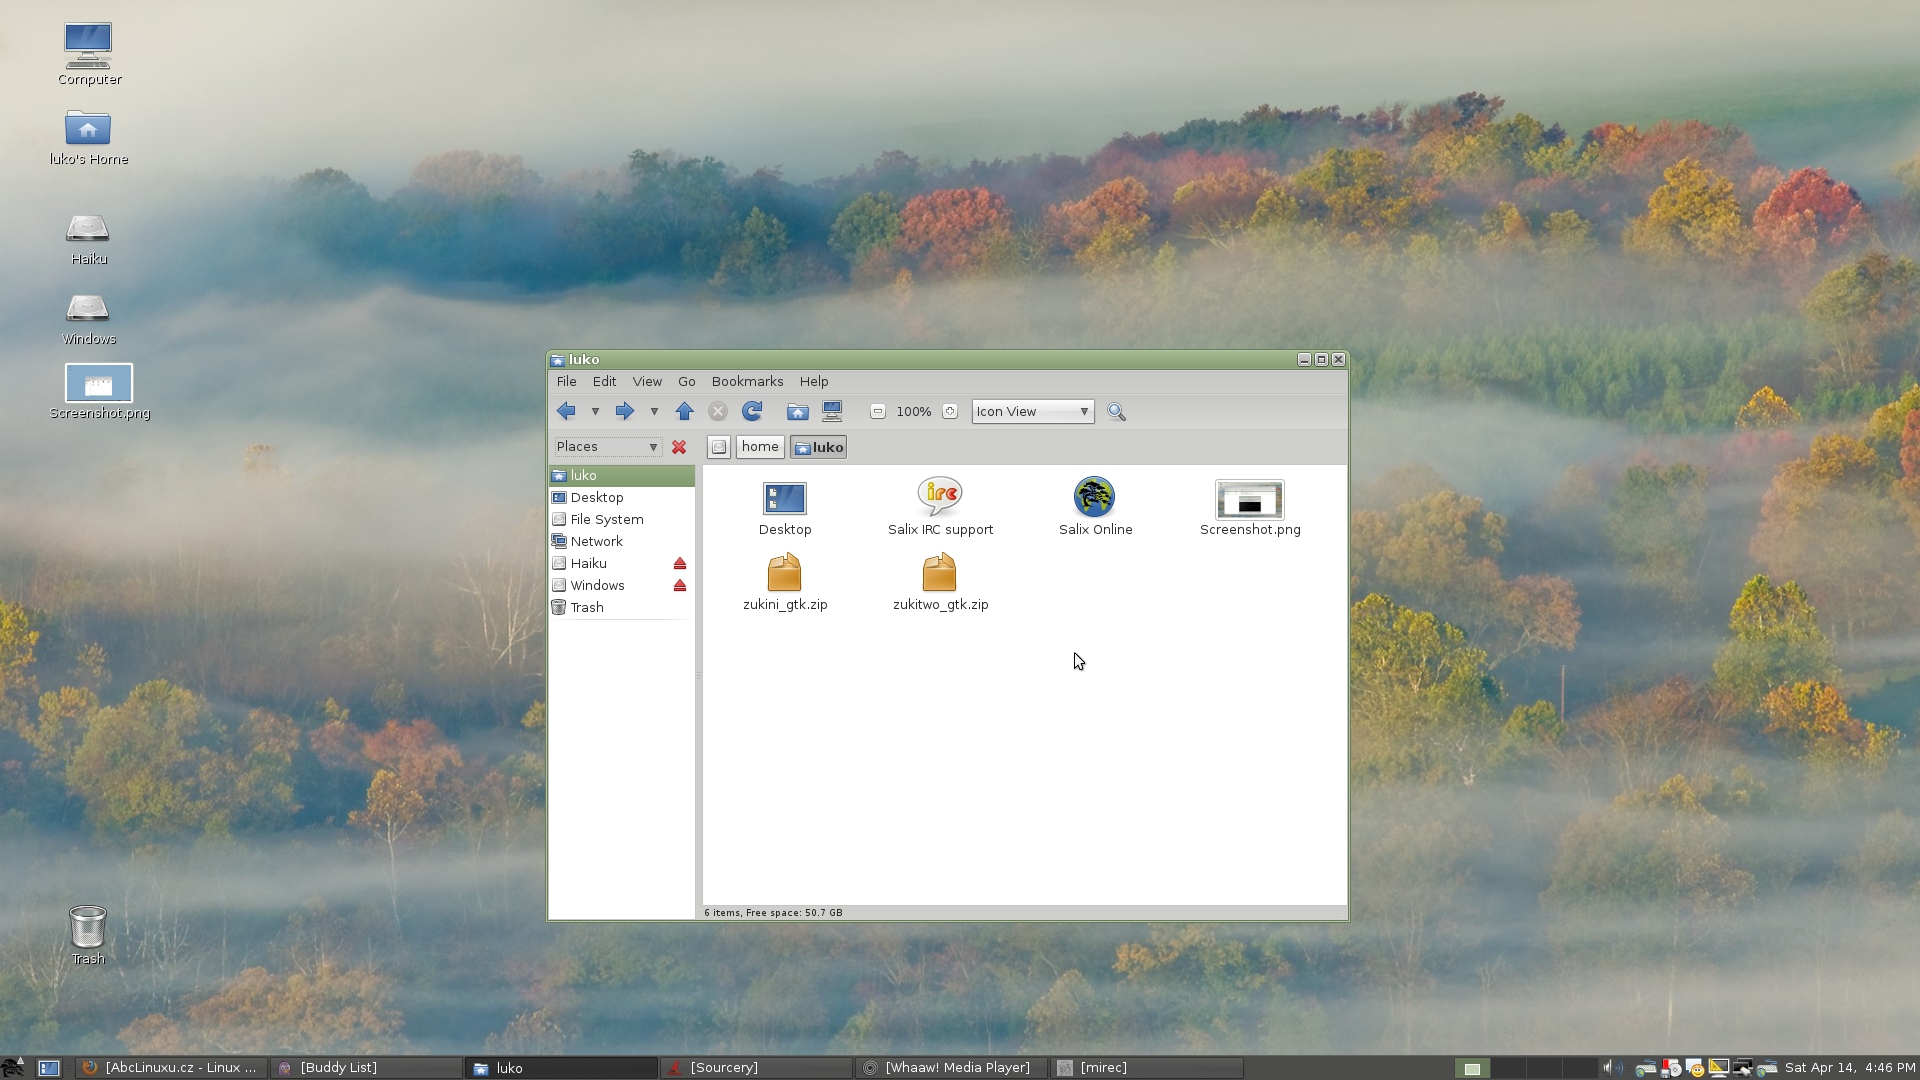Select Screenshot.png on the desktop
Viewport: 1920px width, 1080px height.
click(x=99, y=392)
